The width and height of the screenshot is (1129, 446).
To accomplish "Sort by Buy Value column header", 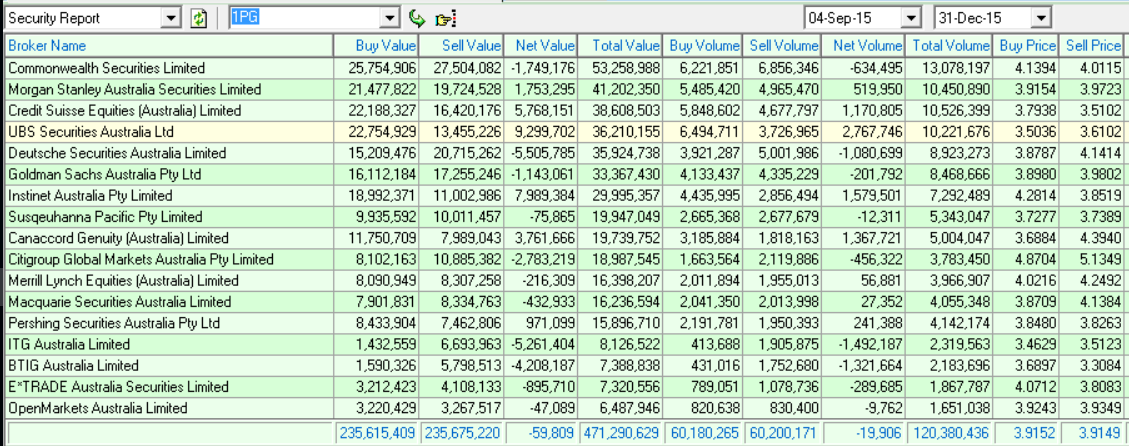I will click(x=376, y=45).
